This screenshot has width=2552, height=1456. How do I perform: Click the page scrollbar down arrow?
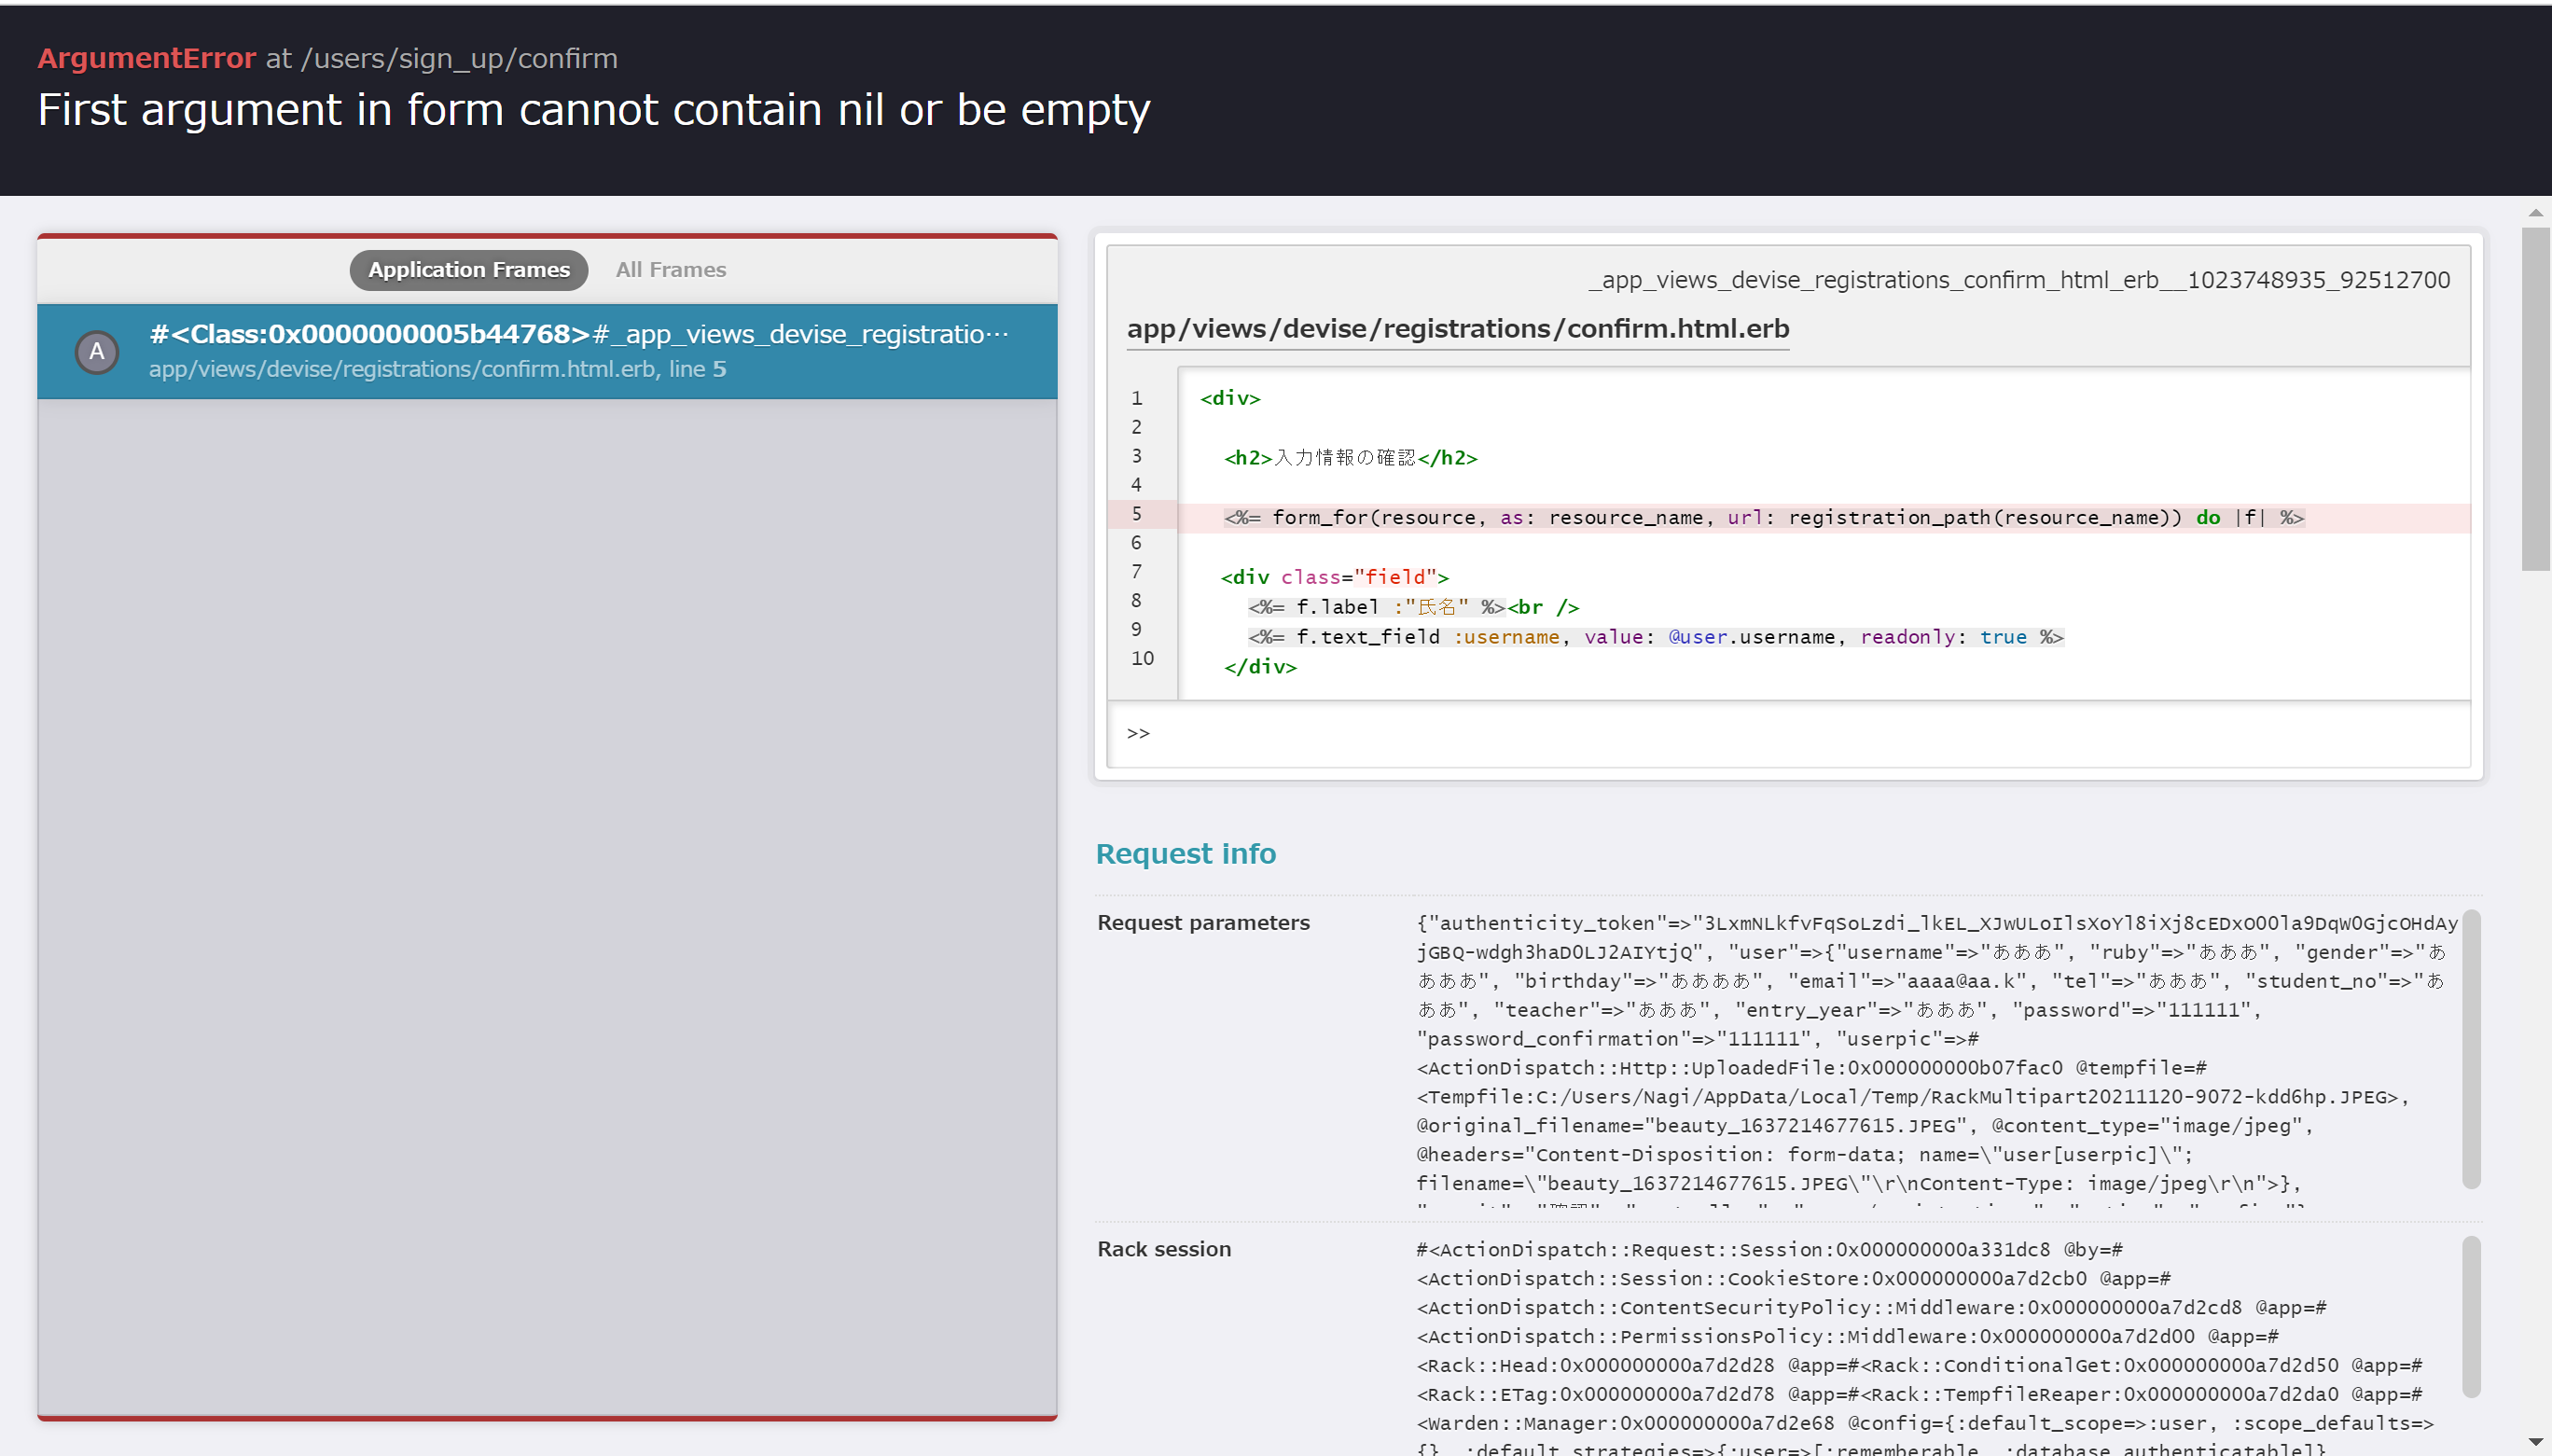(x=2535, y=1442)
